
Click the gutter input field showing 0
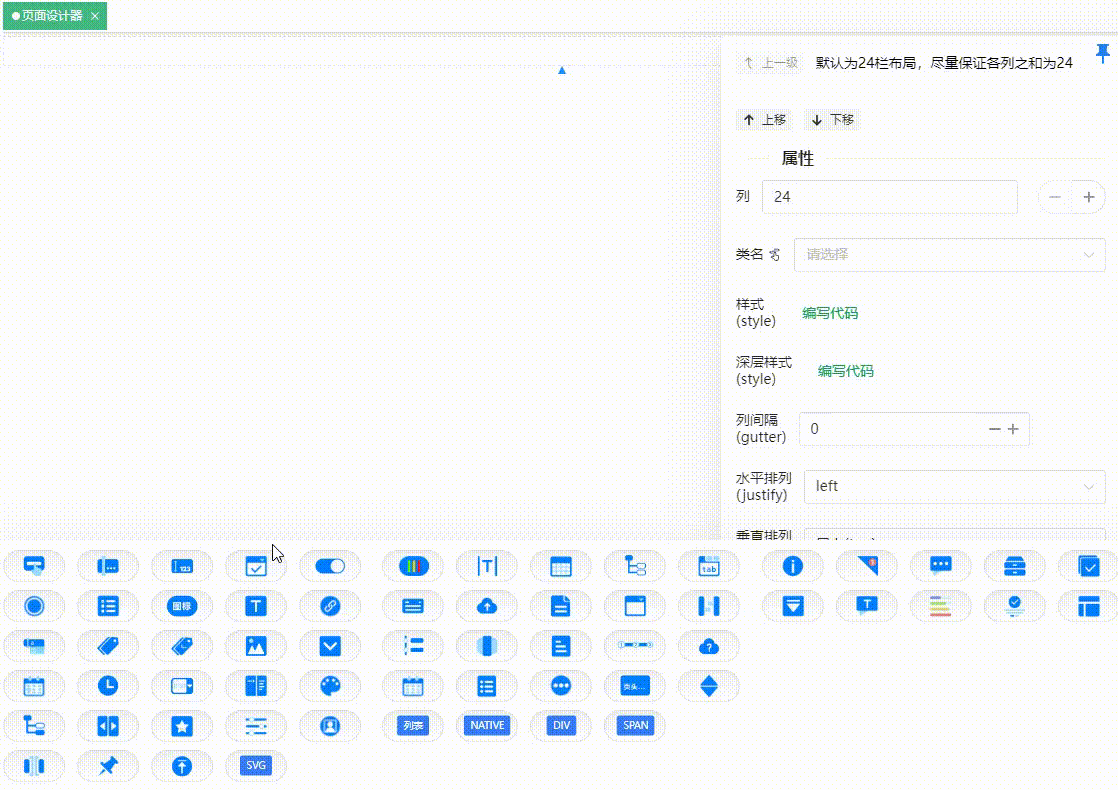tap(890, 428)
